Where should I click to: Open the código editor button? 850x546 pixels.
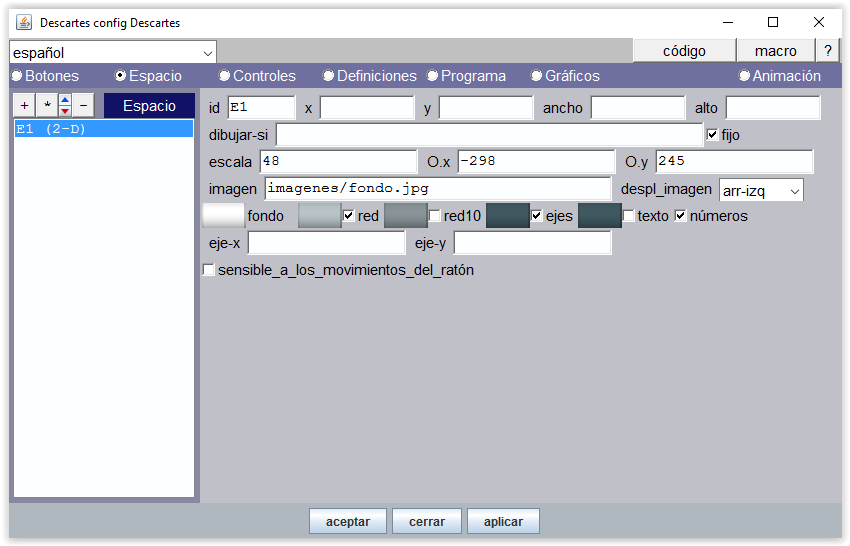point(684,51)
